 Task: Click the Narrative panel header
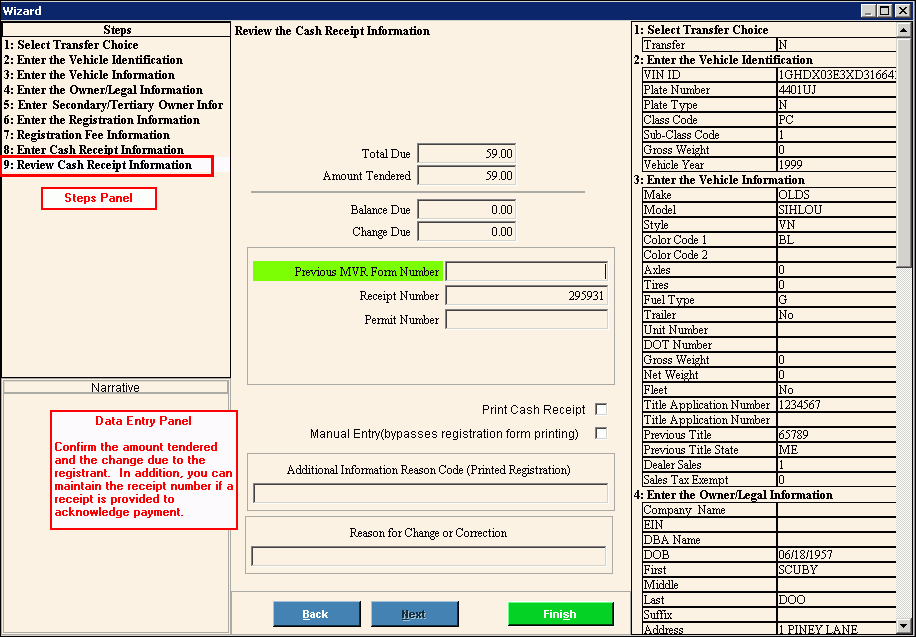[x=115, y=387]
